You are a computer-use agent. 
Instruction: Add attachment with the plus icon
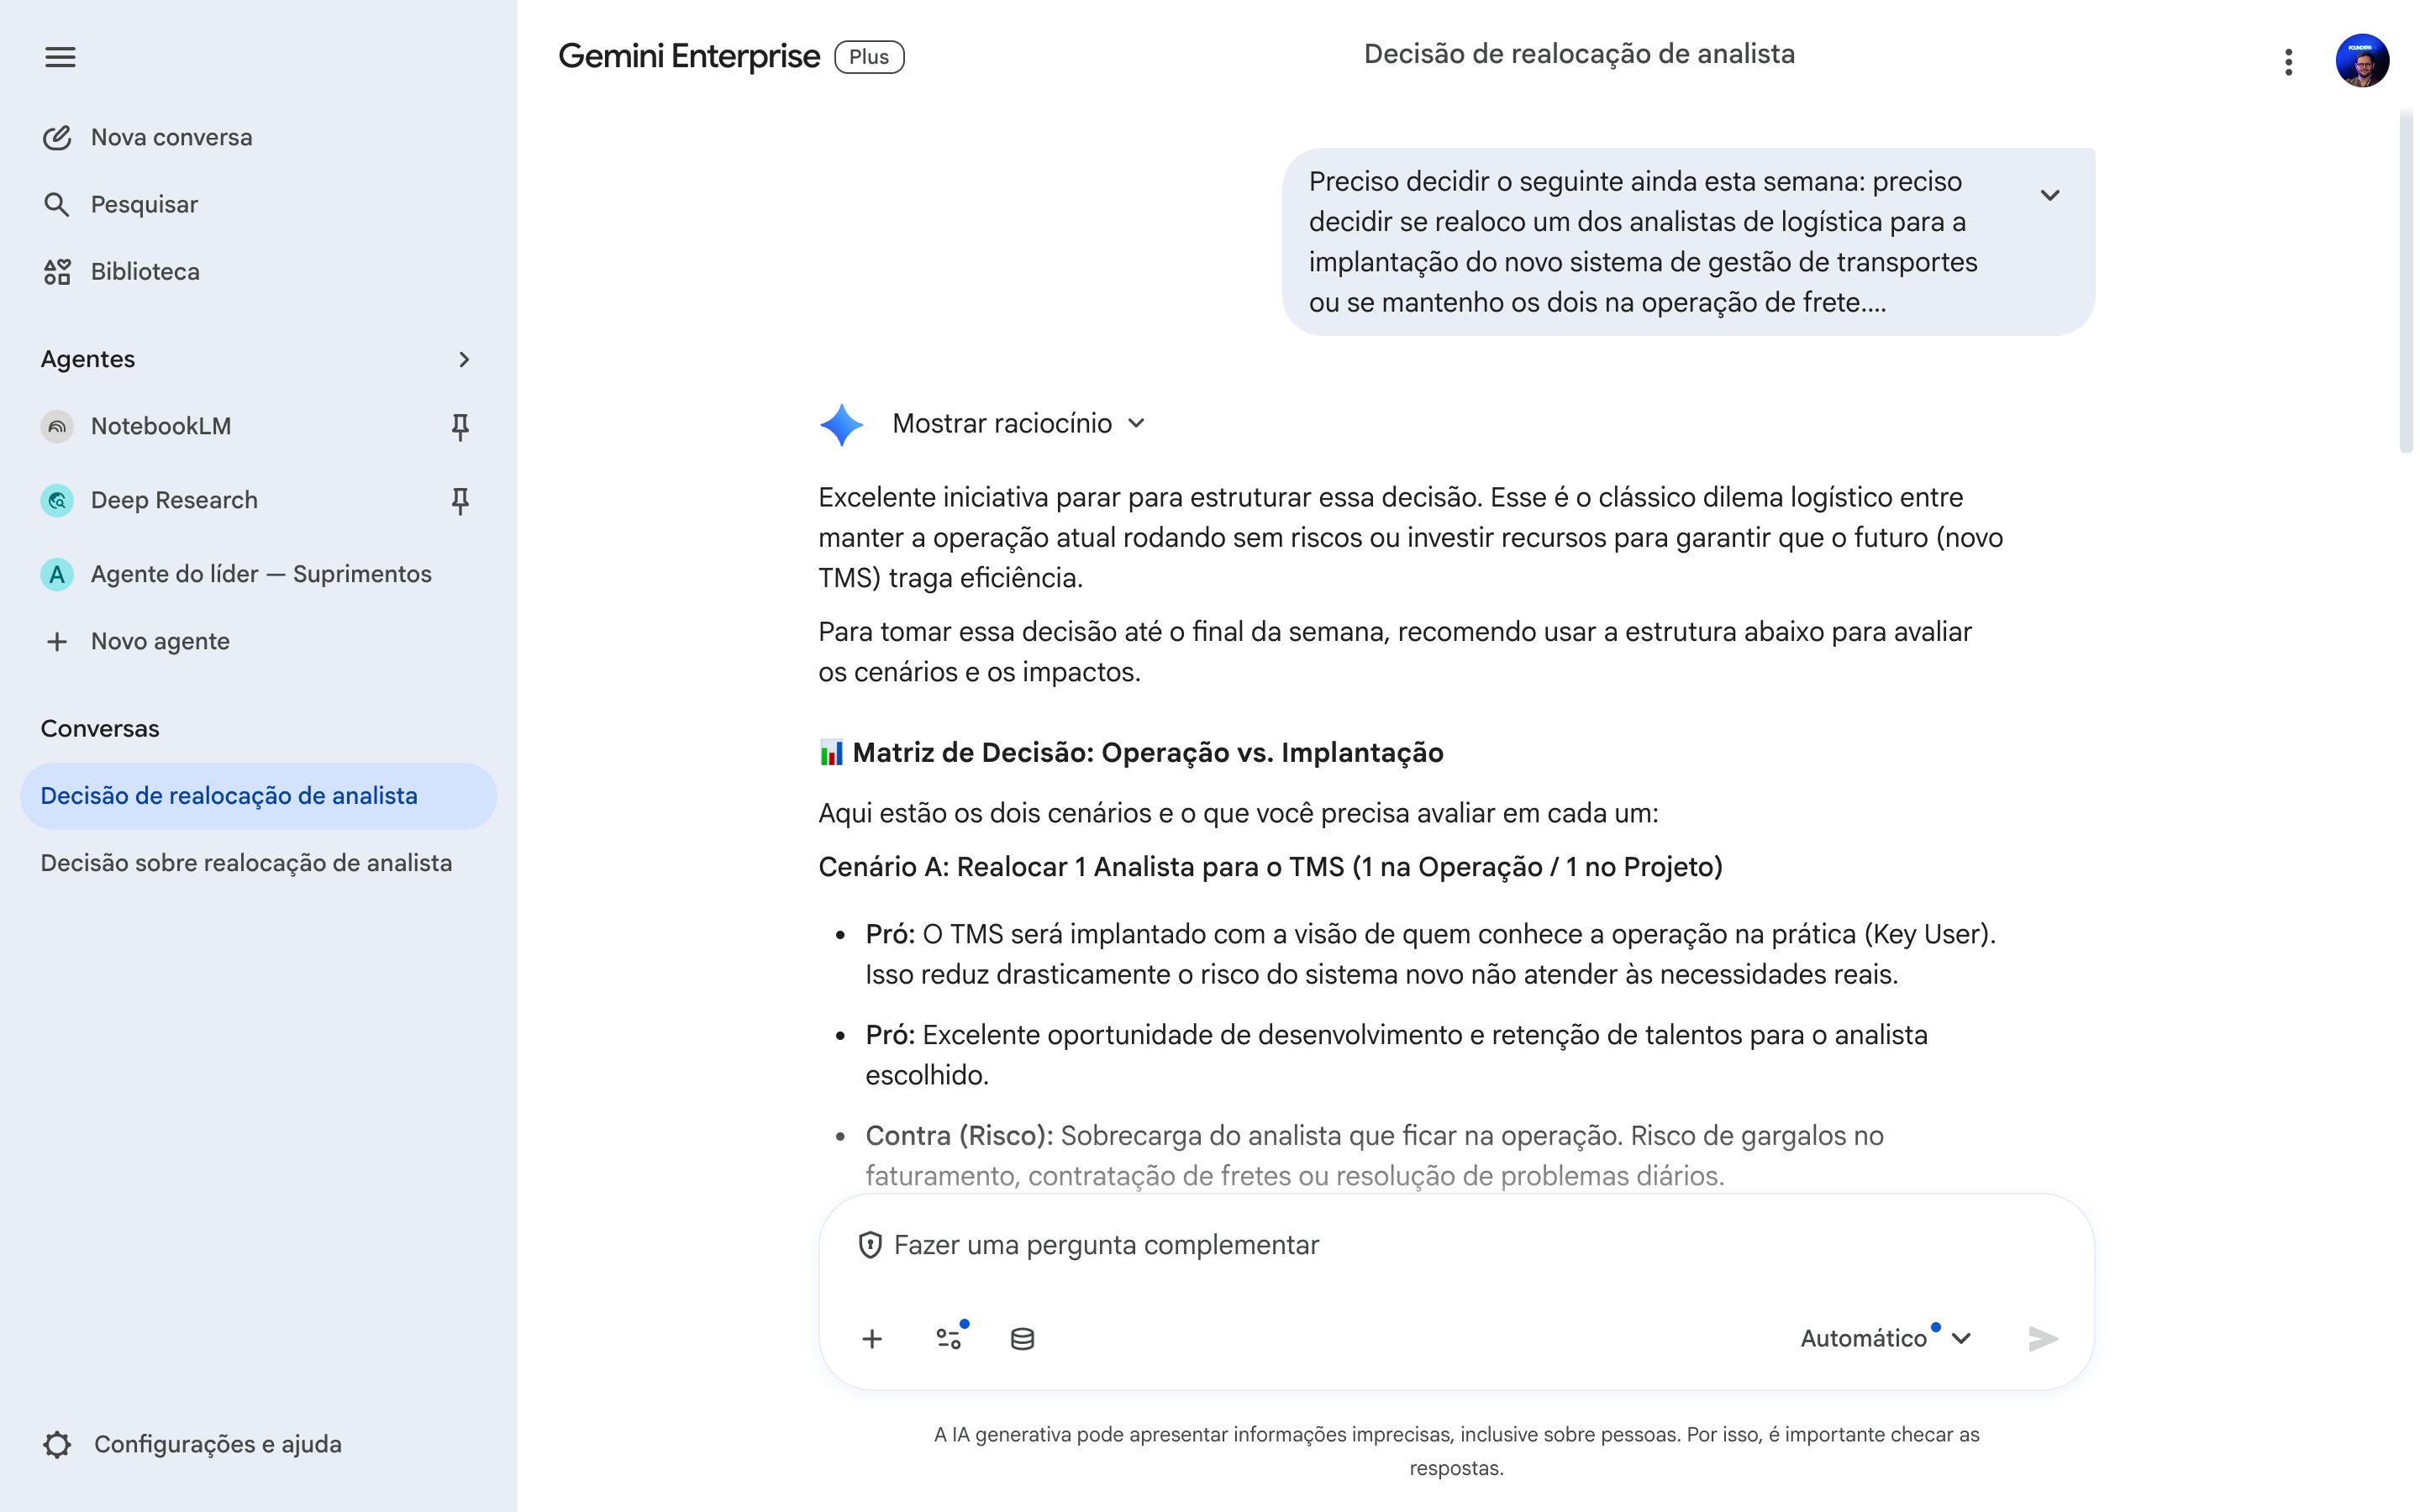[x=872, y=1339]
